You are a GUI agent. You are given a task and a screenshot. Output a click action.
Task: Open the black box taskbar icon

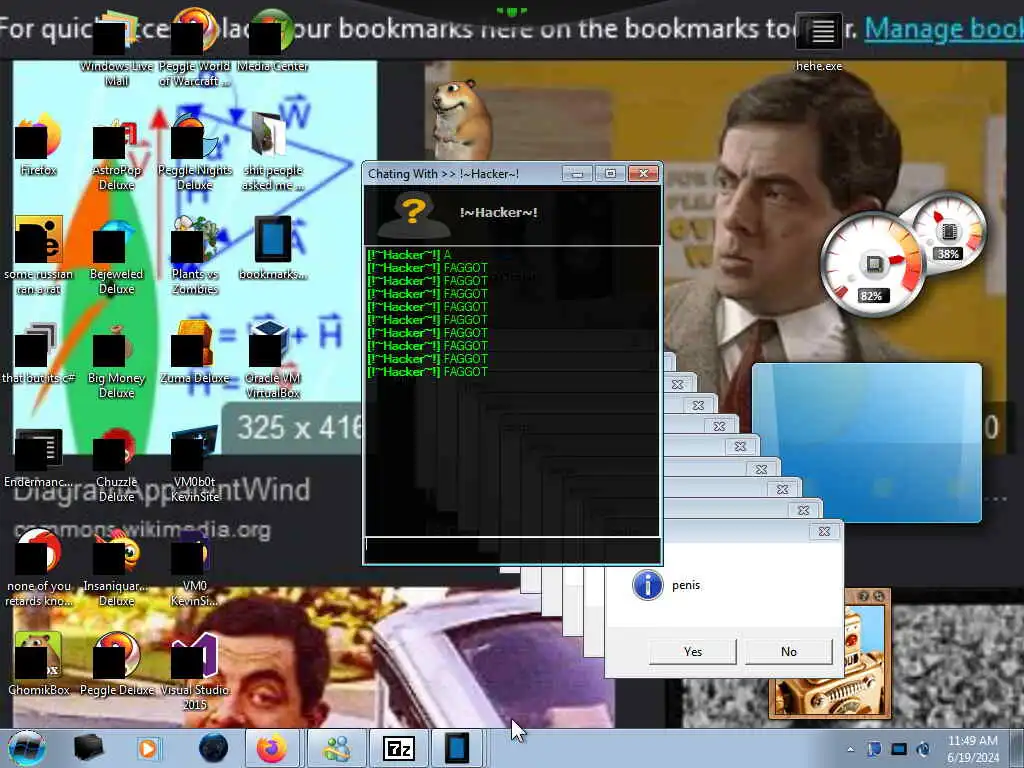point(88,748)
